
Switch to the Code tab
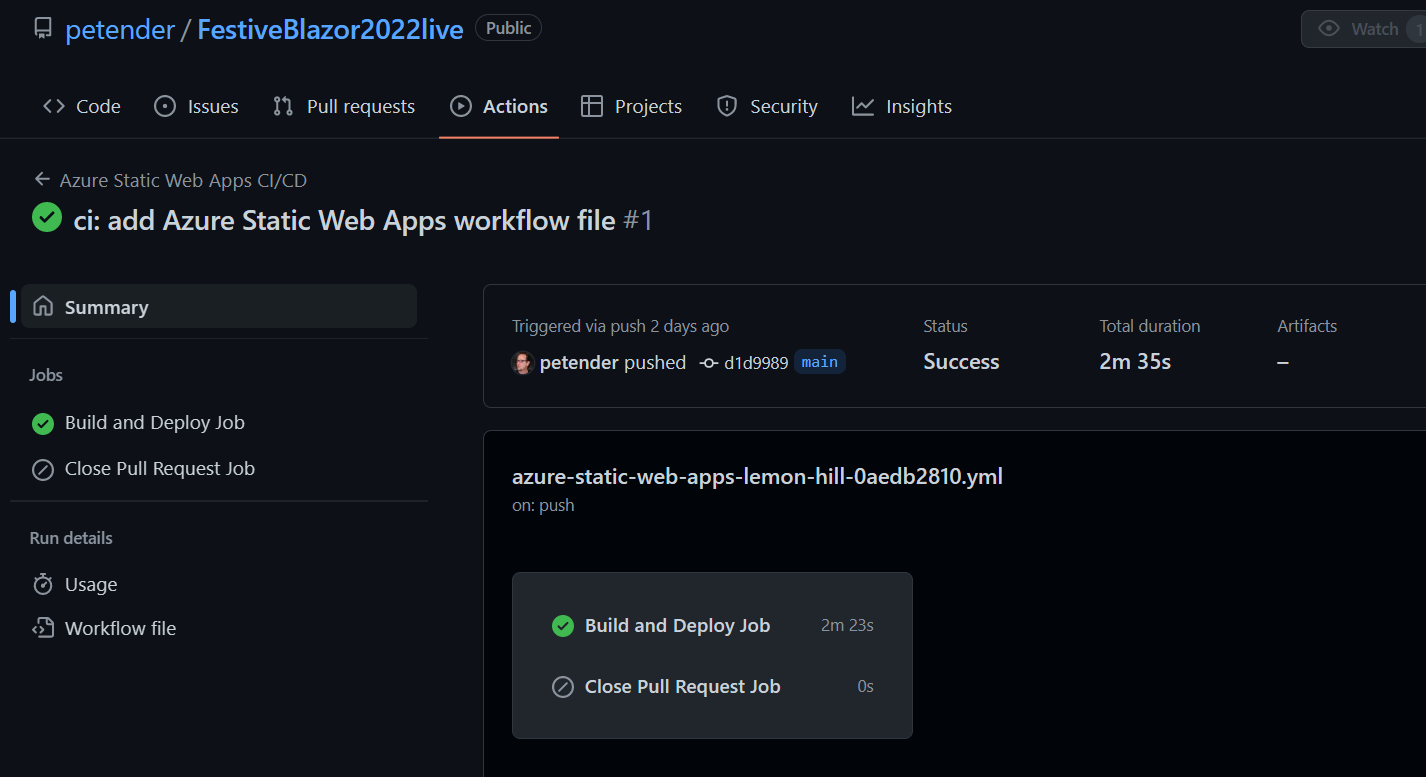[82, 106]
